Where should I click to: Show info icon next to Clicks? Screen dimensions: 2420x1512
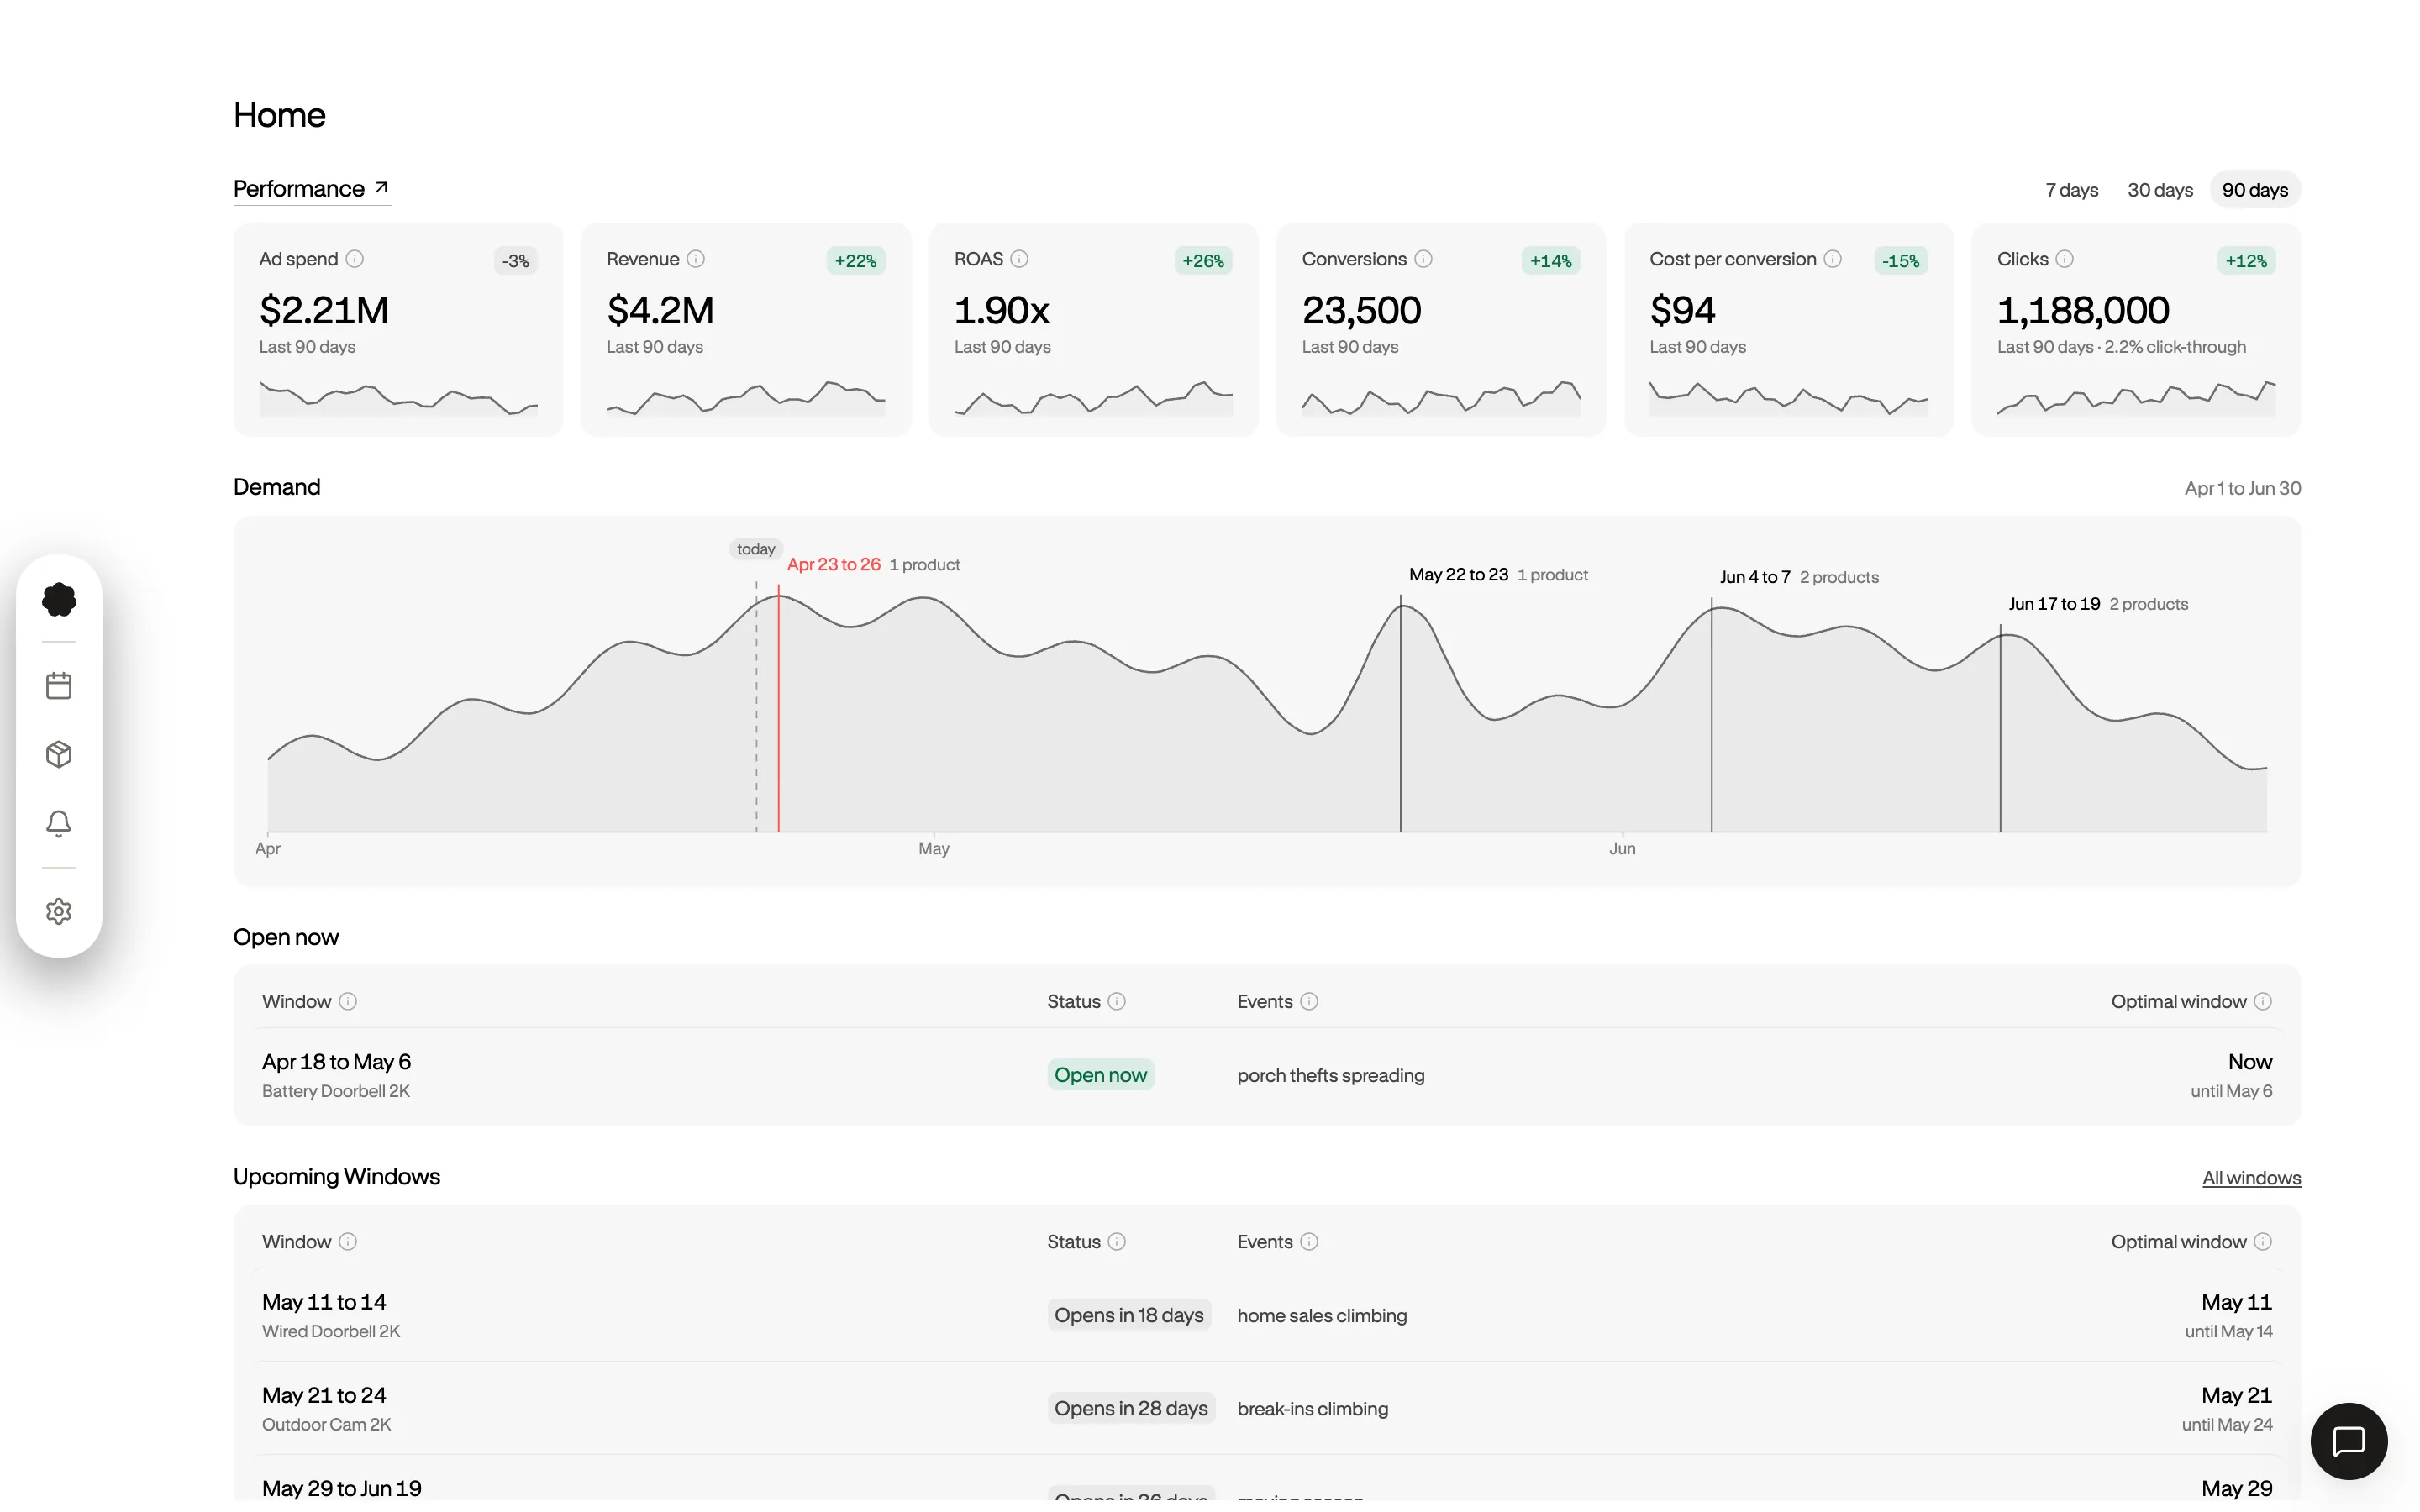point(2064,259)
